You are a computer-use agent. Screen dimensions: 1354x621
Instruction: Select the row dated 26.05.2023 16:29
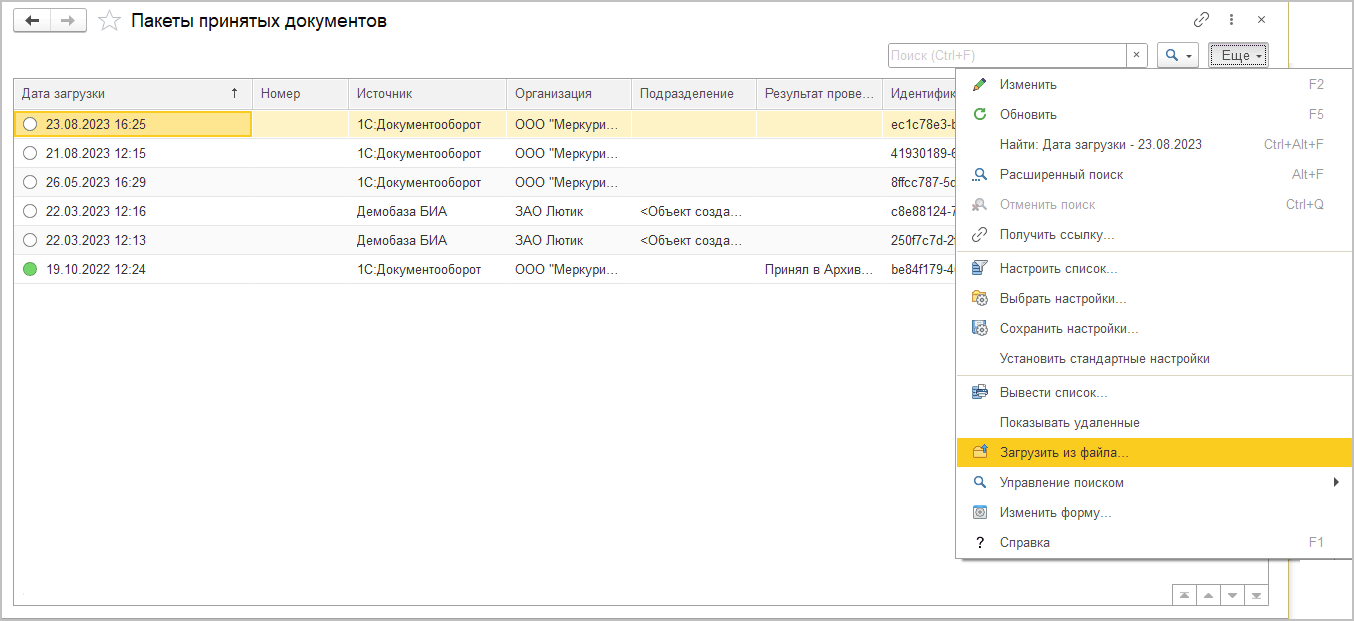coord(96,183)
